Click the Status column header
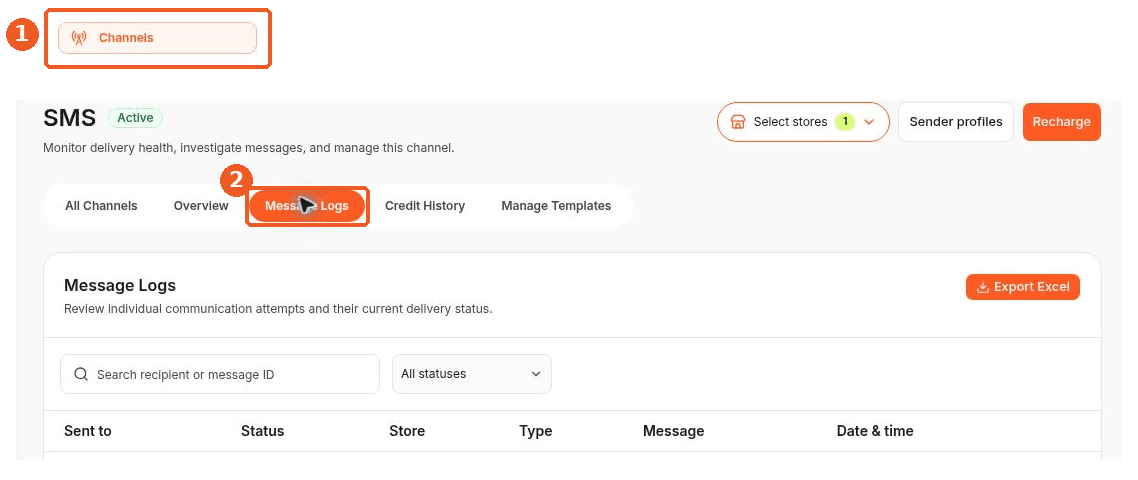The width and height of the screenshot is (1138, 480). tap(263, 431)
